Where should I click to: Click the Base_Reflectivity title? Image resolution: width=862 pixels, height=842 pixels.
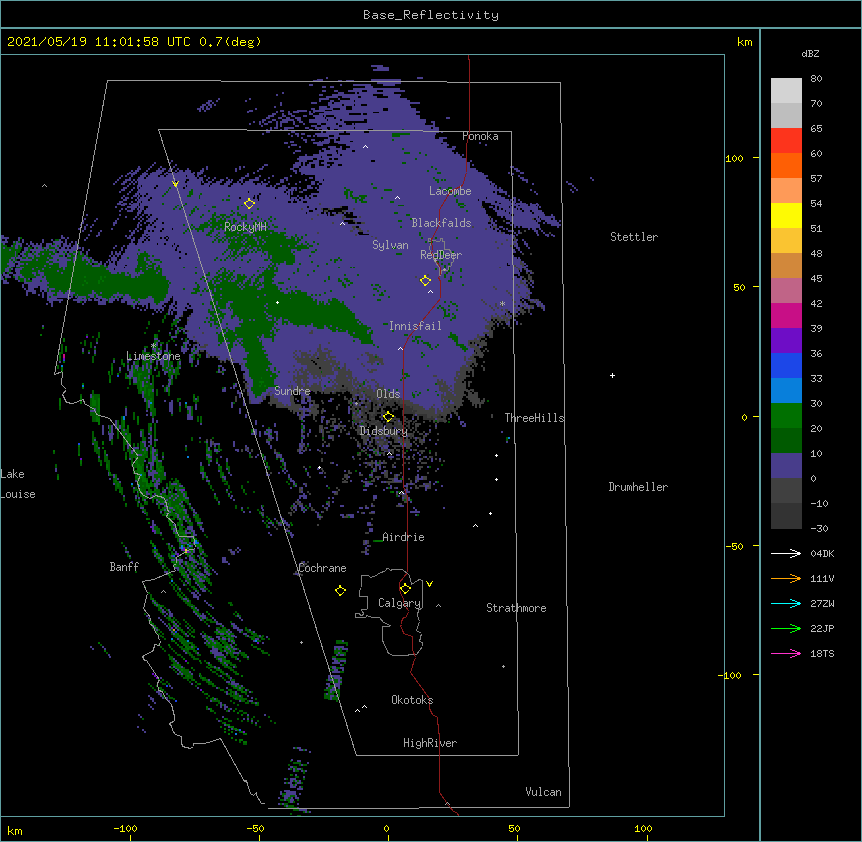(431, 15)
